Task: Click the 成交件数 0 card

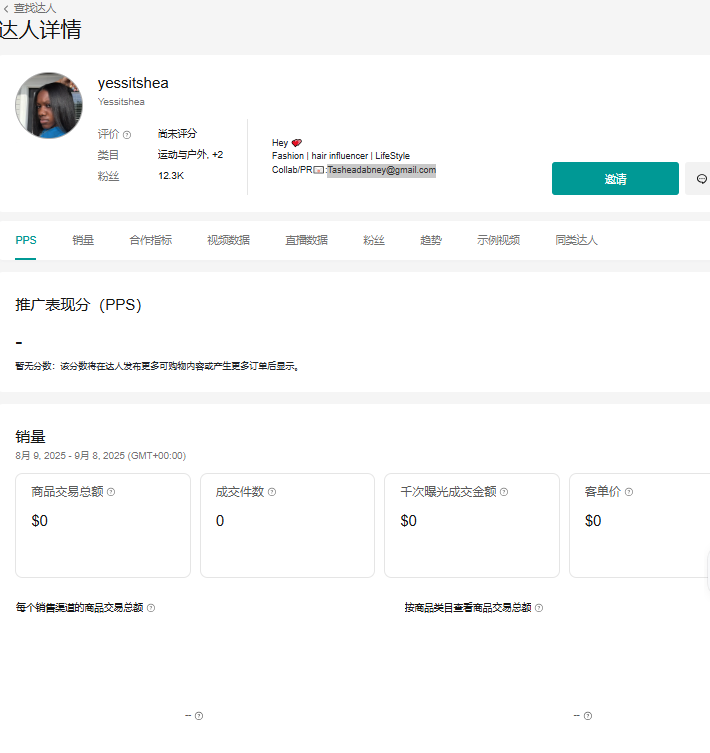Action: pos(287,525)
